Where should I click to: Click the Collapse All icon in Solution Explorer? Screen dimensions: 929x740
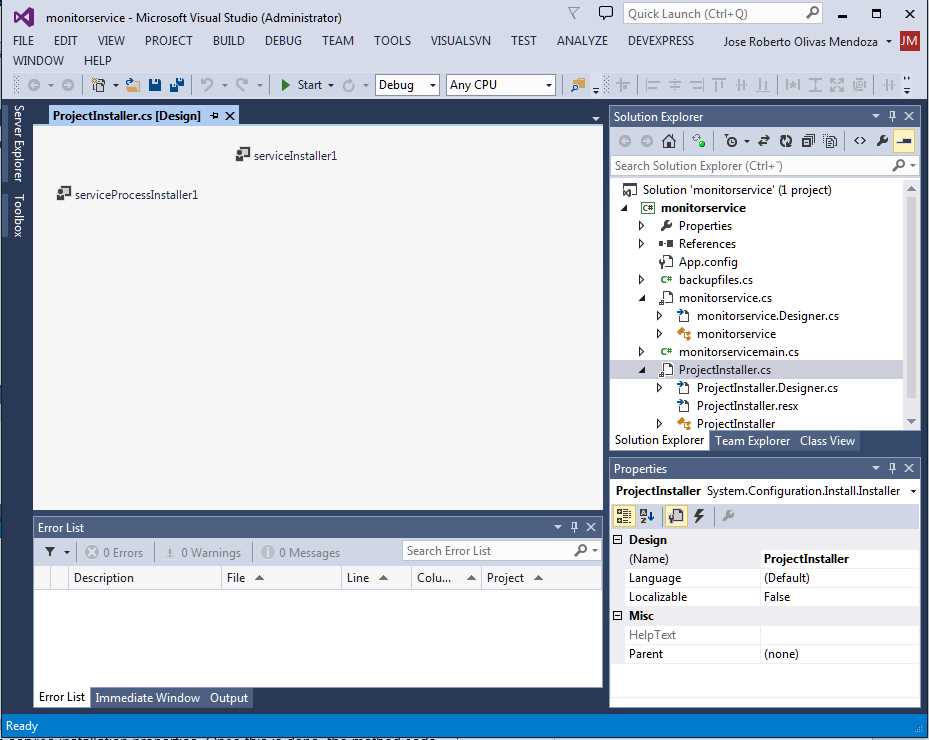click(808, 141)
